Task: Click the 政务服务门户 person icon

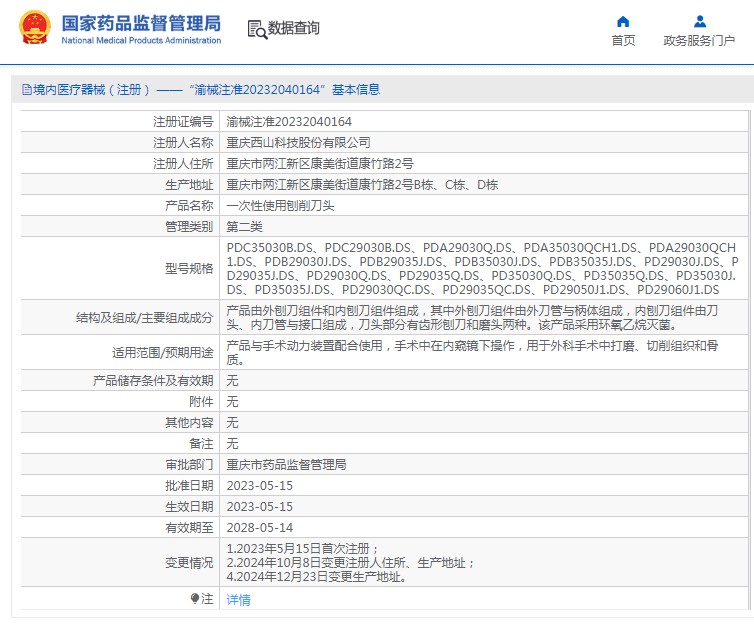Action: pos(700,22)
